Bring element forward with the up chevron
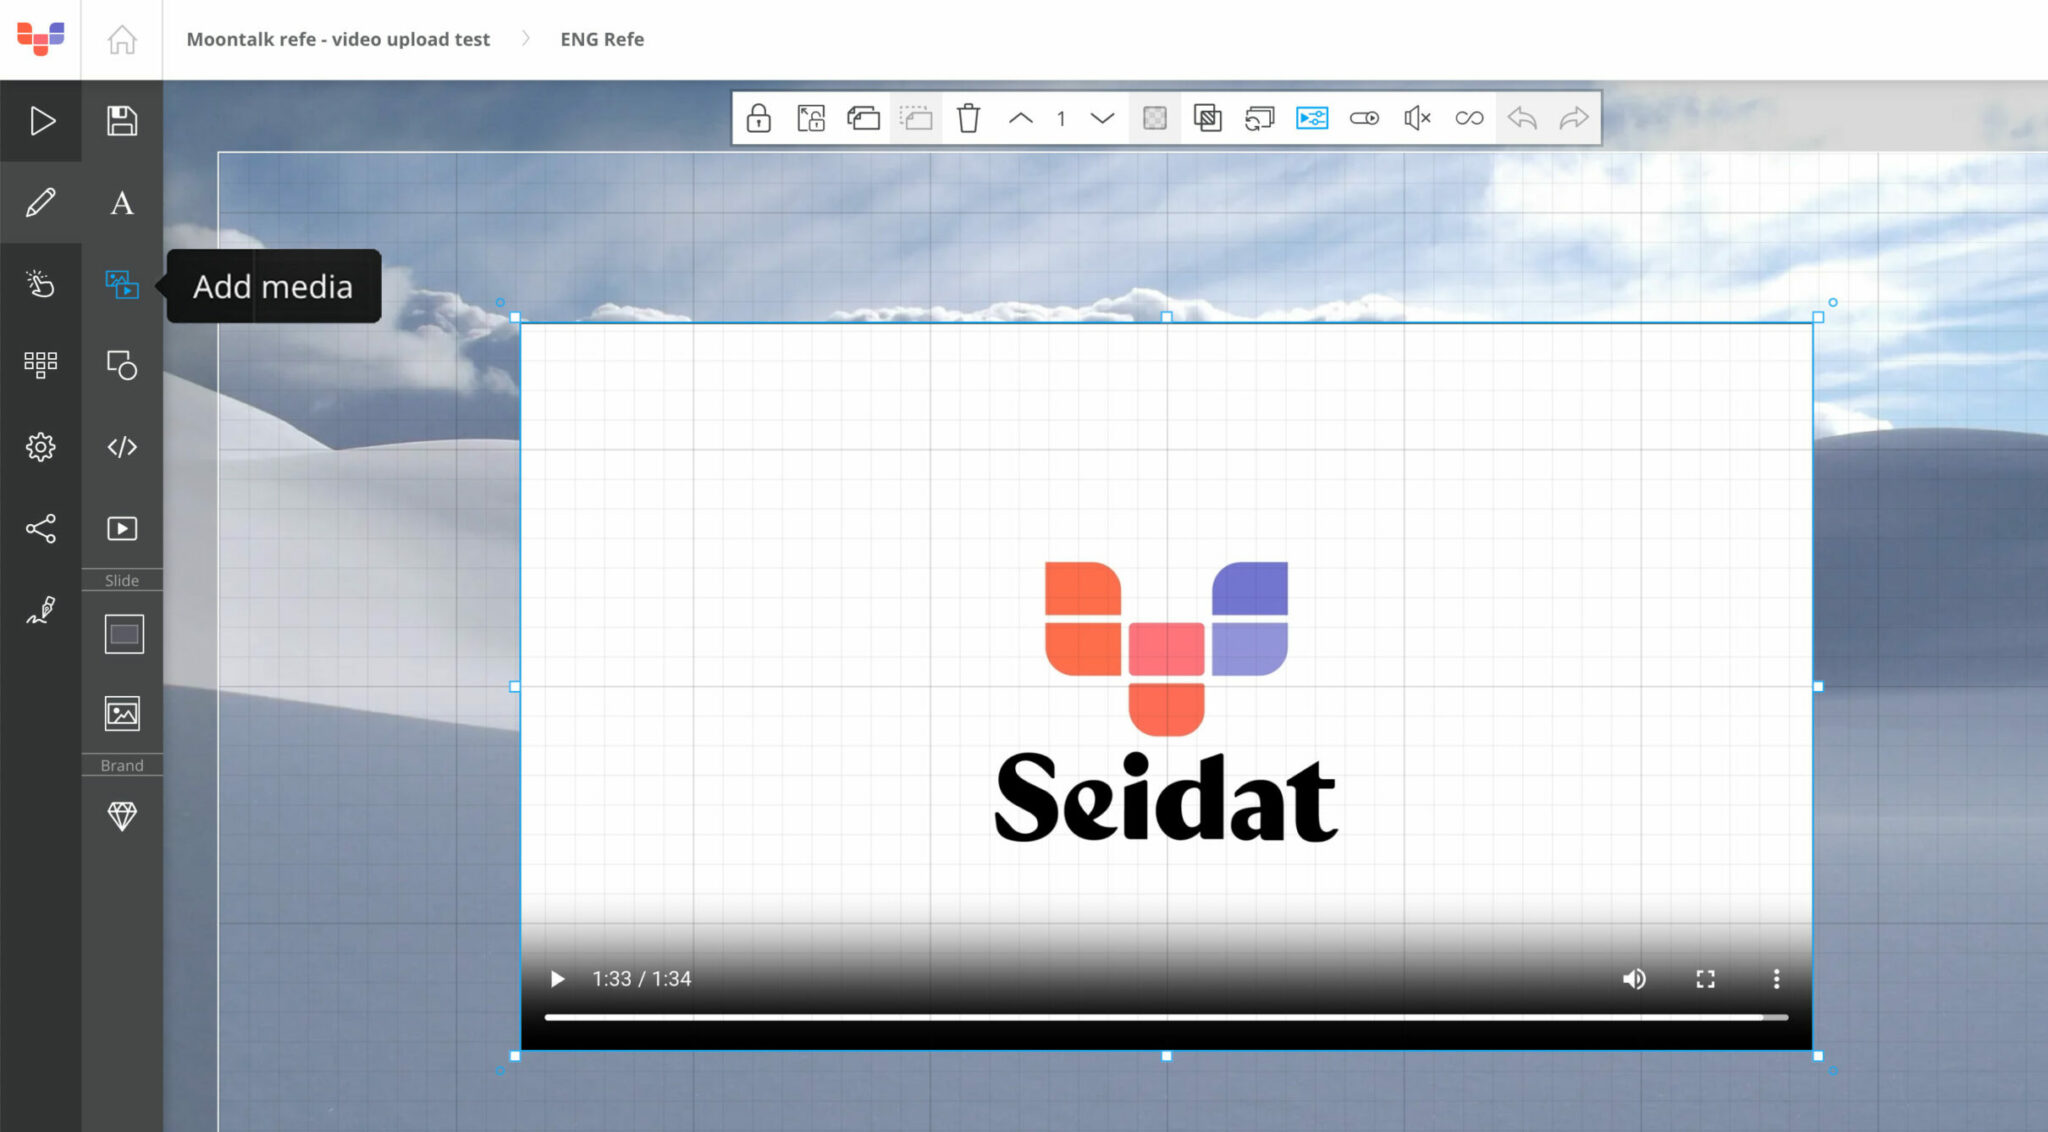 point(1022,117)
